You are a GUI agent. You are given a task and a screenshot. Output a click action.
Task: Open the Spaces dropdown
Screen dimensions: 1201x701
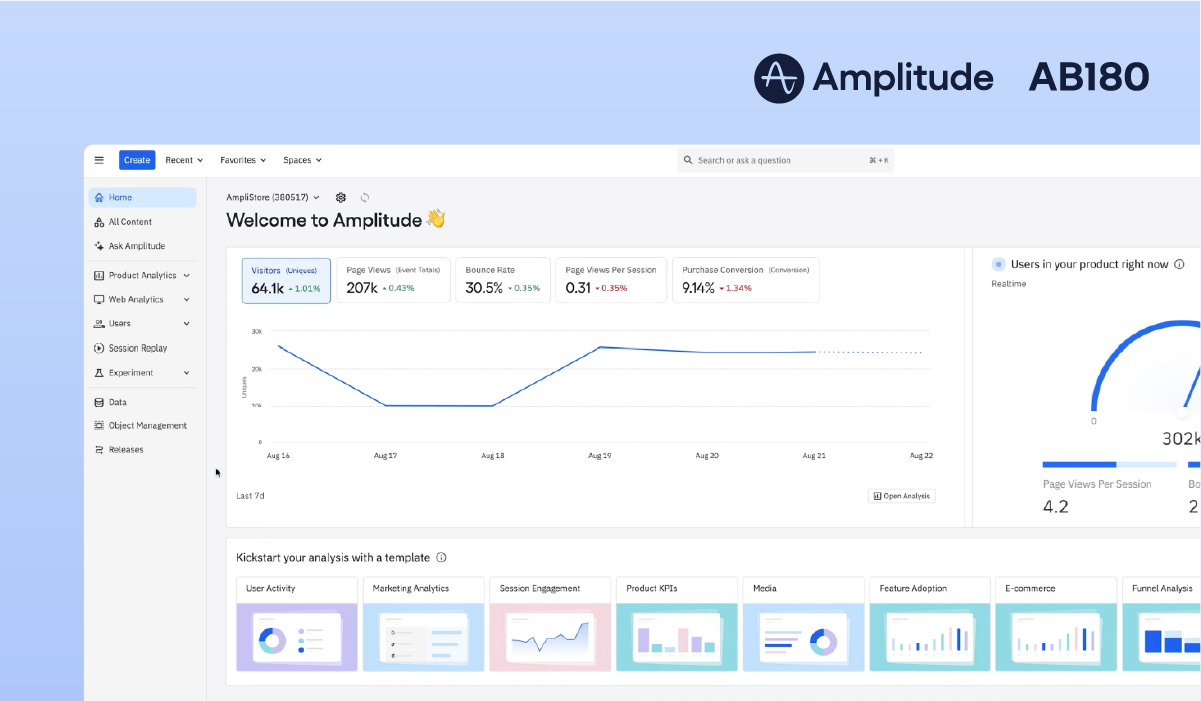click(x=302, y=160)
